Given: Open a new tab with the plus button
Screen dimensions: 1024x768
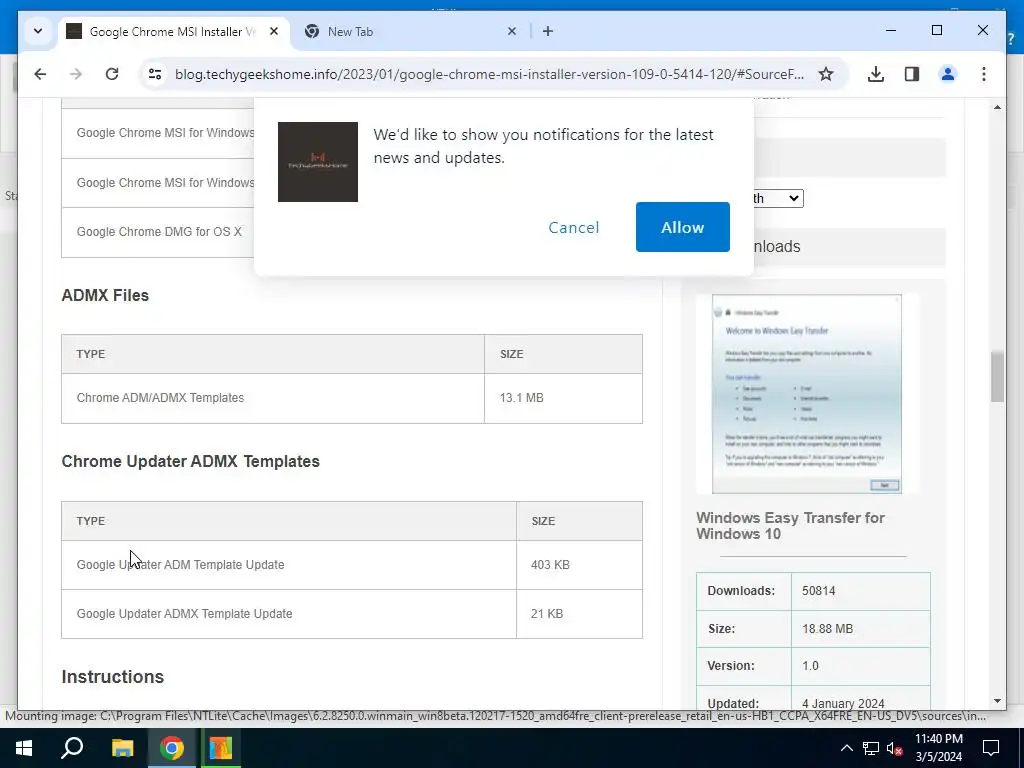Looking at the screenshot, I should 548,31.
